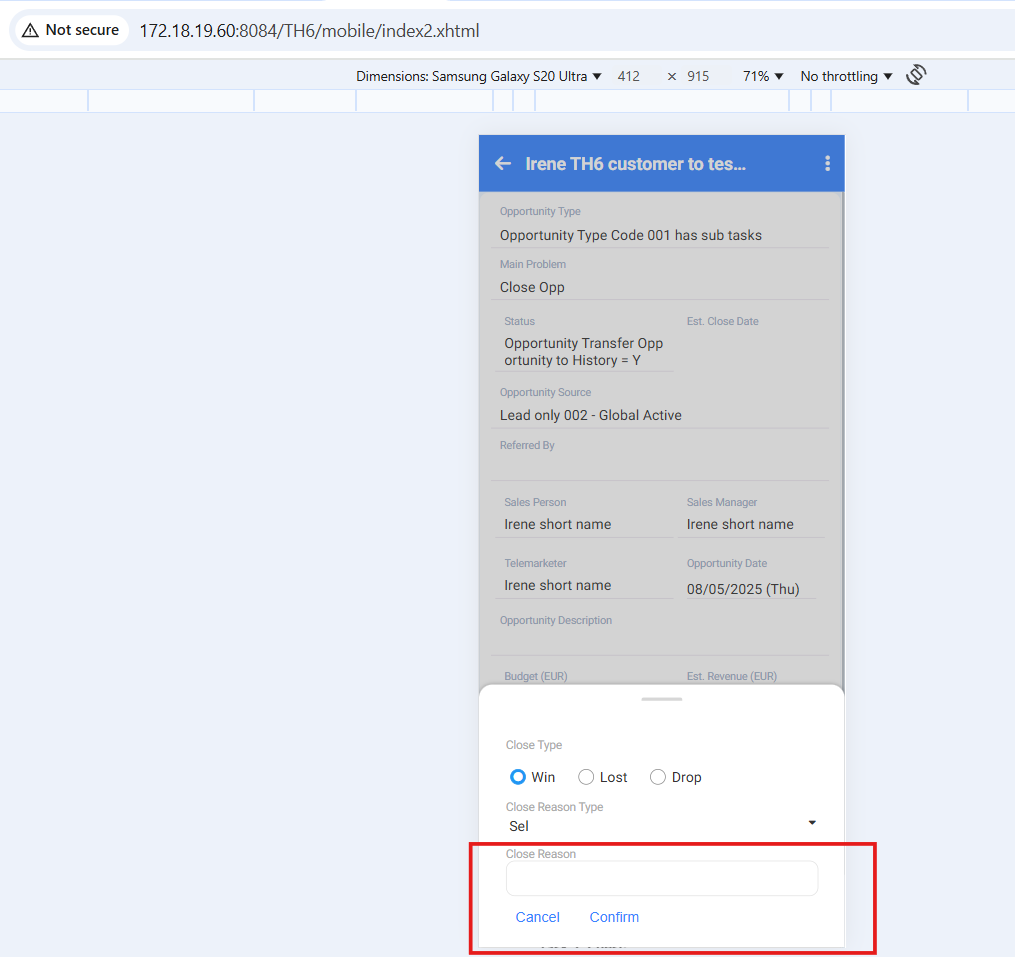
Task: Go back using the header arrow
Action: coord(503,164)
